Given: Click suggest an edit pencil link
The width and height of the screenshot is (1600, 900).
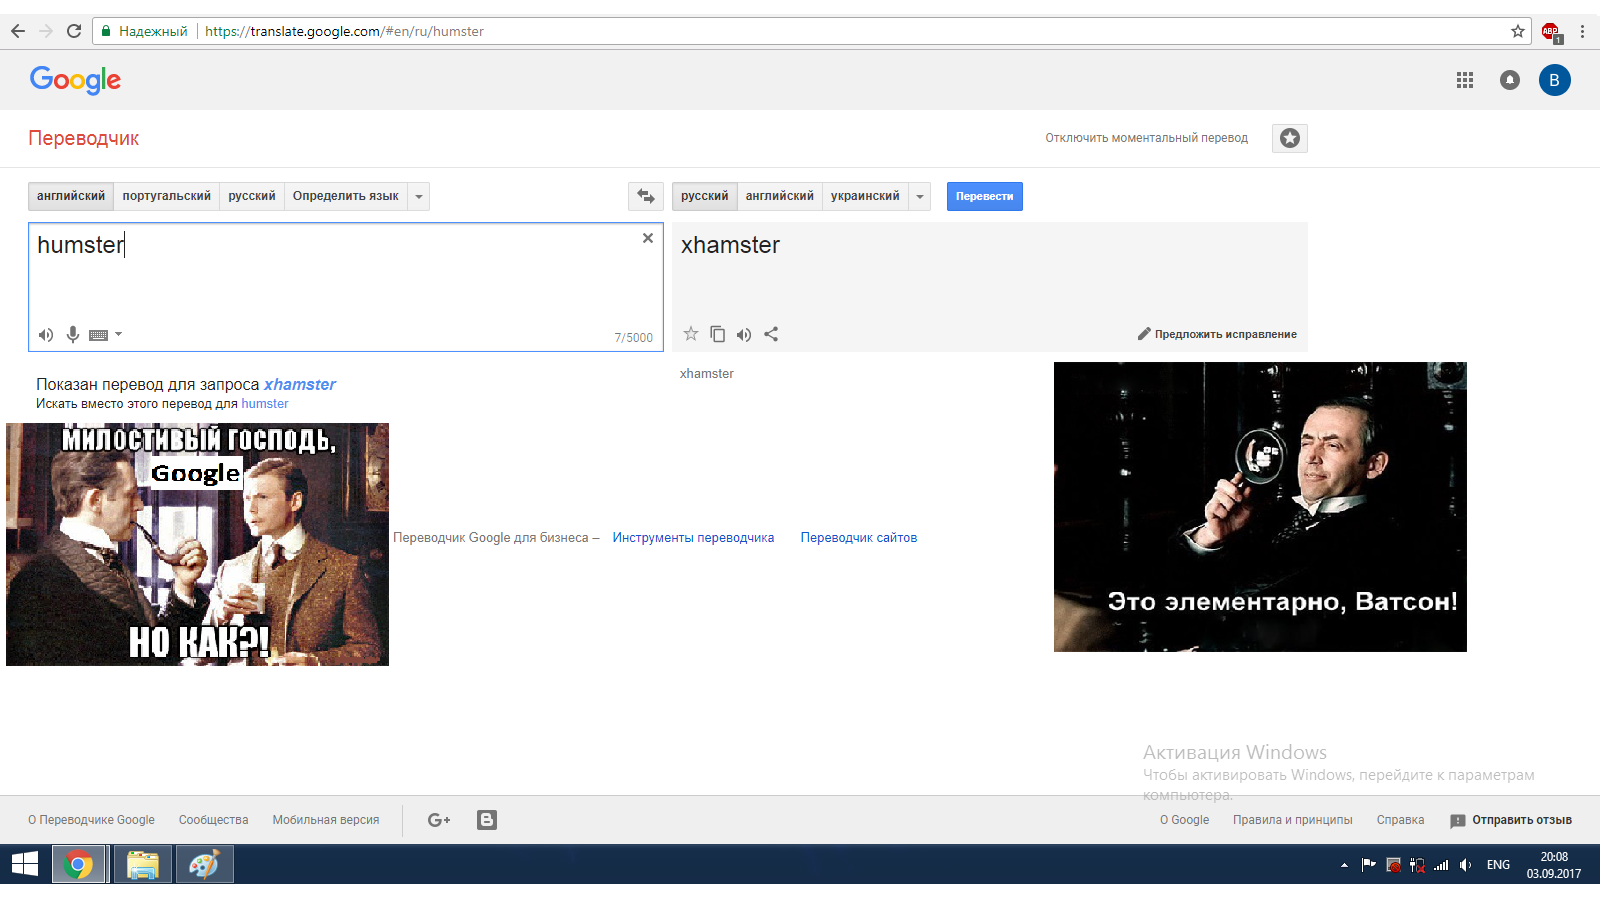Looking at the screenshot, I should click(x=1217, y=334).
